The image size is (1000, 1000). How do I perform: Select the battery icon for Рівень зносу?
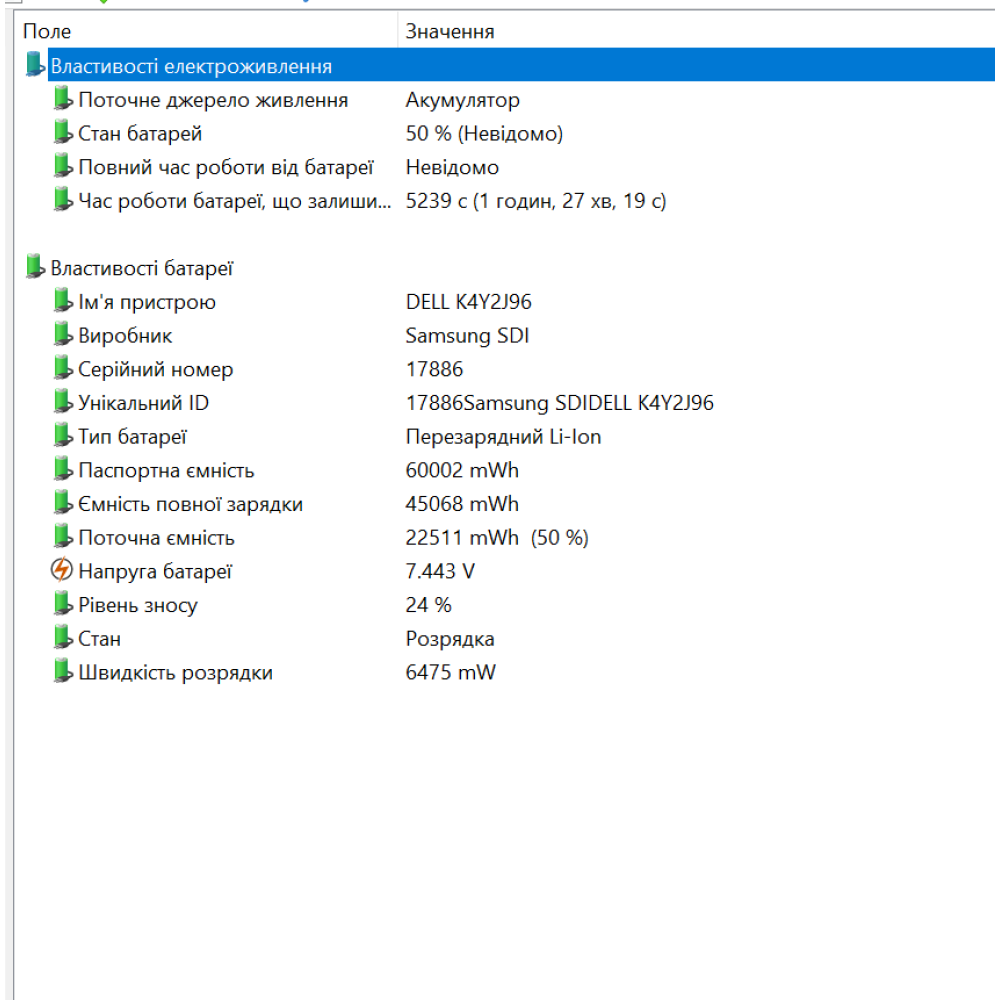[63, 604]
